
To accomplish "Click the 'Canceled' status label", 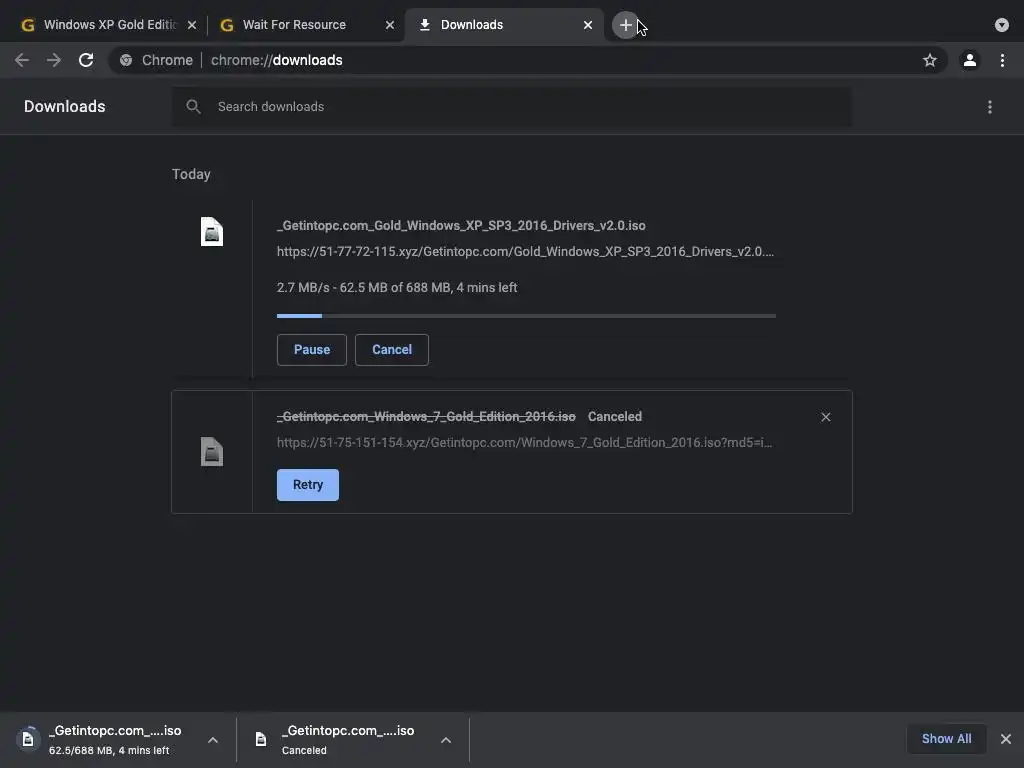I will [615, 417].
